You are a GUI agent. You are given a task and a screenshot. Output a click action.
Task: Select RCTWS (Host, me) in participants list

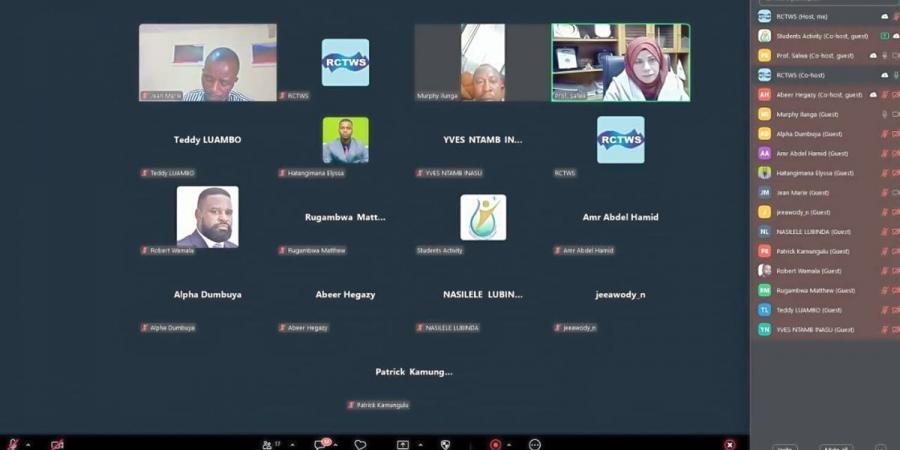(x=825, y=17)
